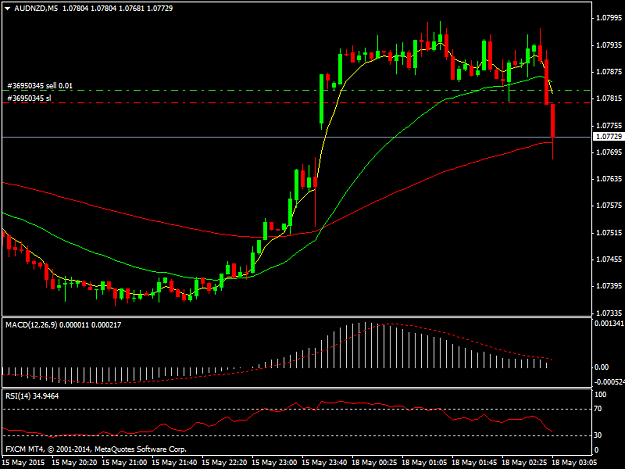Click the AUDNZD,M5 chart title text
Image resolution: width=625 pixels, height=469 pixels.
point(36,8)
